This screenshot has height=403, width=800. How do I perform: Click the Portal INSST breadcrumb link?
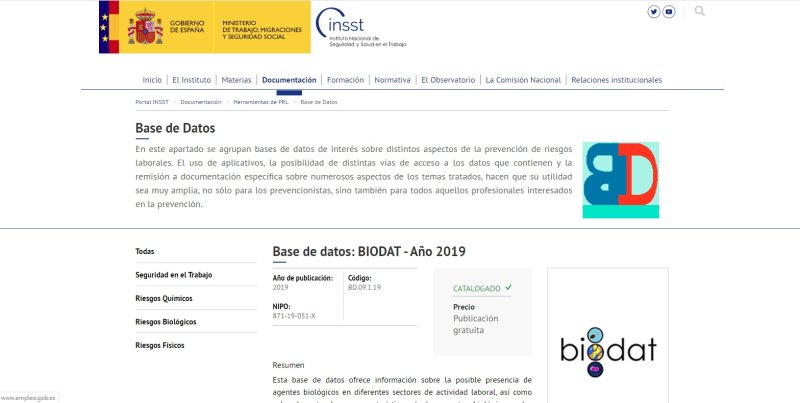[x=152, y=102]
